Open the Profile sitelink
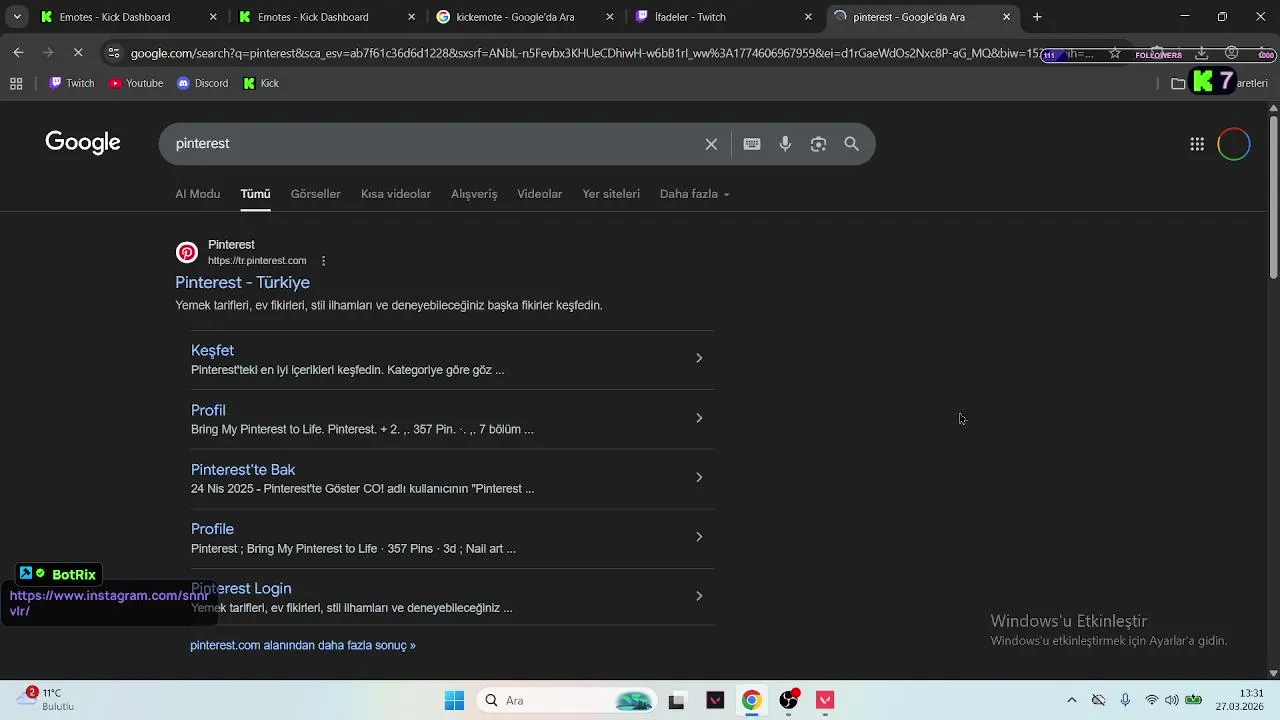 pos(212,529)
